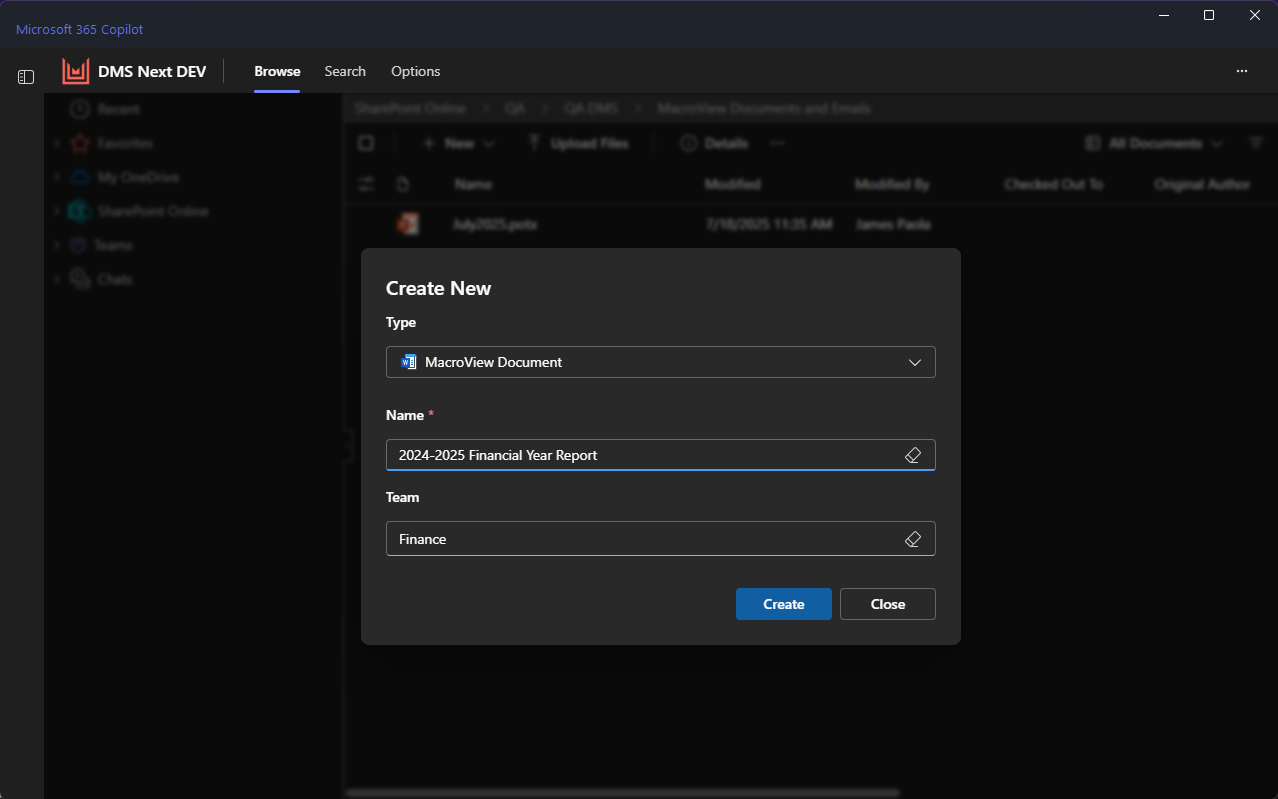Click the July2025.potx file name
Screen dimensions: 1278x799
pyautogui.click(x=495, y=225)
